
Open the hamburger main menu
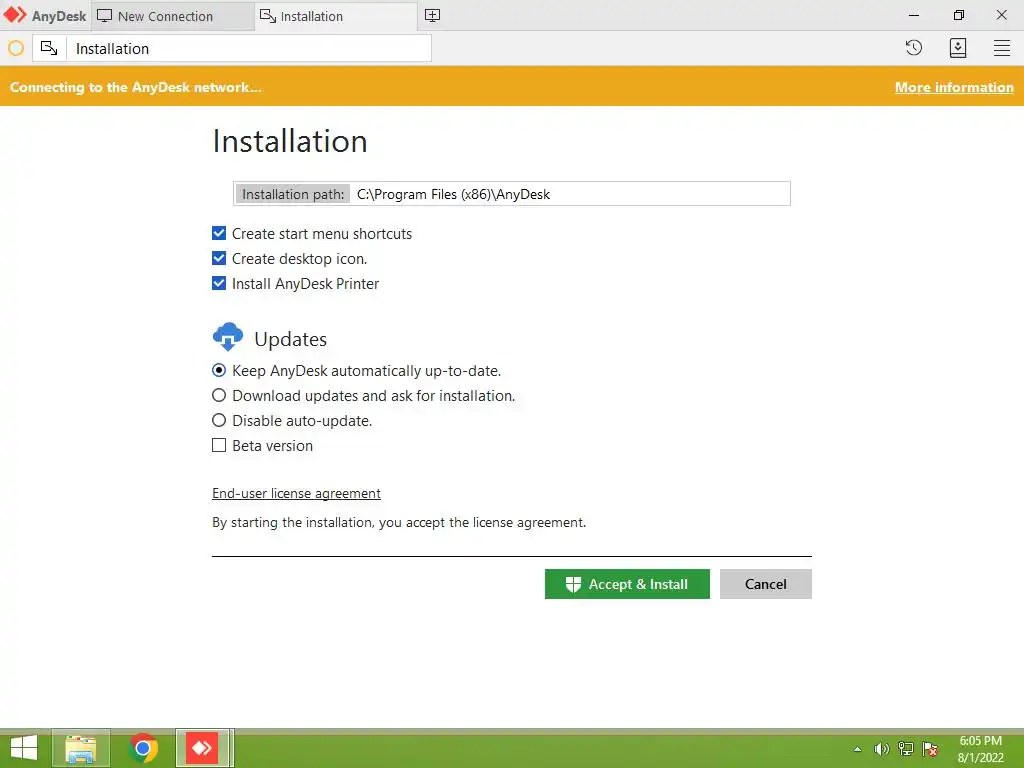pos(1002,48)
